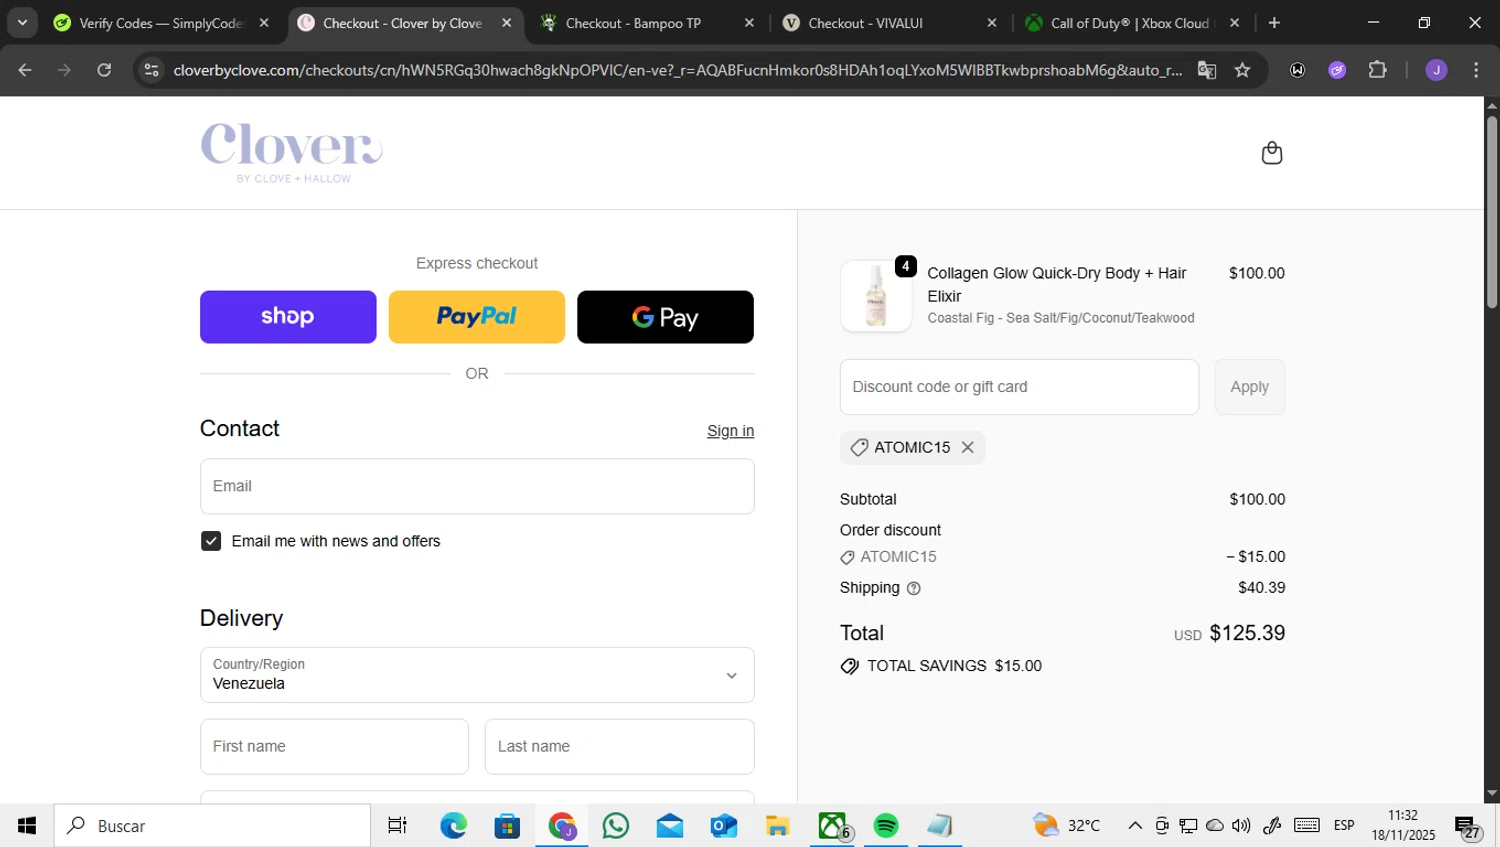Open the Chrome three-dot menu
Viewport: 1500px width, 847px height.
(1476, 70)
